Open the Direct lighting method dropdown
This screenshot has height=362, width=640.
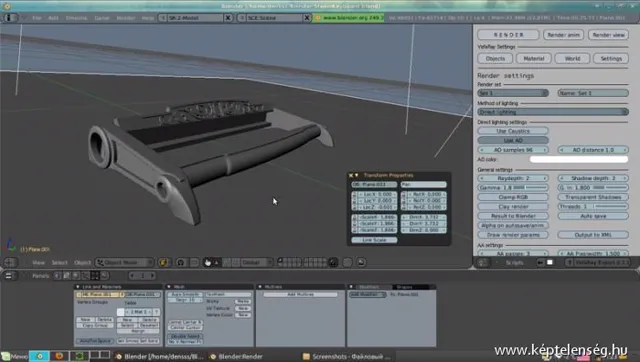(x=553, y=112)
